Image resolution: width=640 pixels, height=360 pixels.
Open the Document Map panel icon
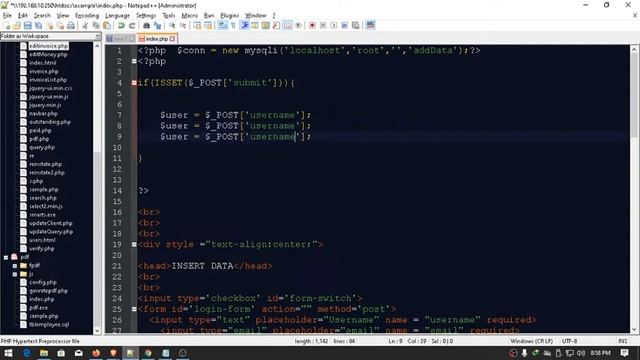coord(265,25)
